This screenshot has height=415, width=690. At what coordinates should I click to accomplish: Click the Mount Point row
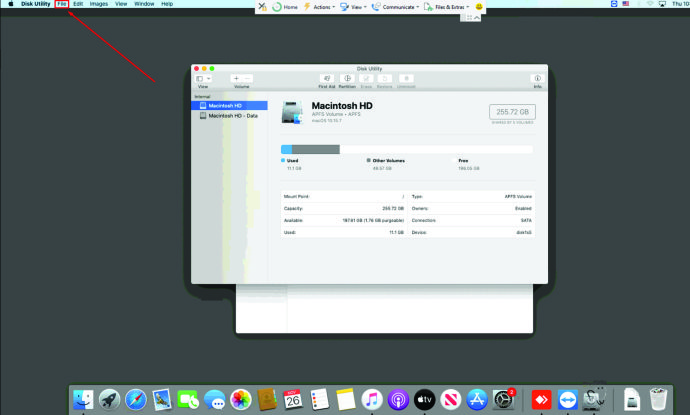pos(344,197)
